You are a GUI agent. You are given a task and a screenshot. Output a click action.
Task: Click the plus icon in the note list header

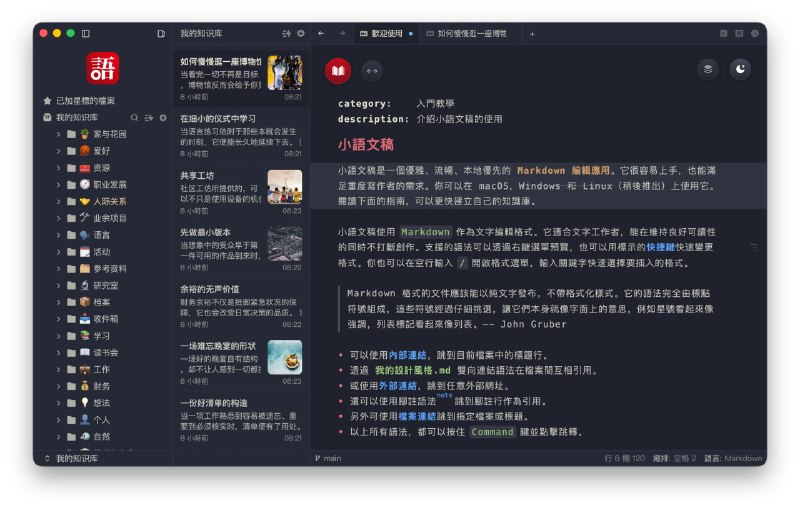[301, 34]
